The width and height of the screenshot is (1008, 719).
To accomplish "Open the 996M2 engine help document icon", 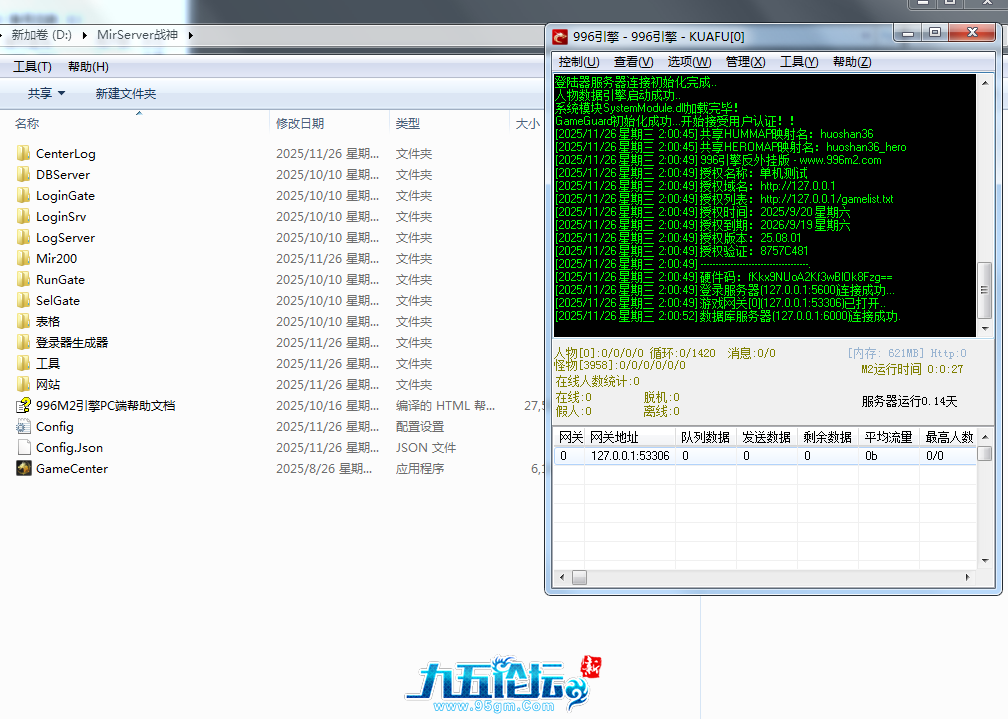I will pos(24,406).
